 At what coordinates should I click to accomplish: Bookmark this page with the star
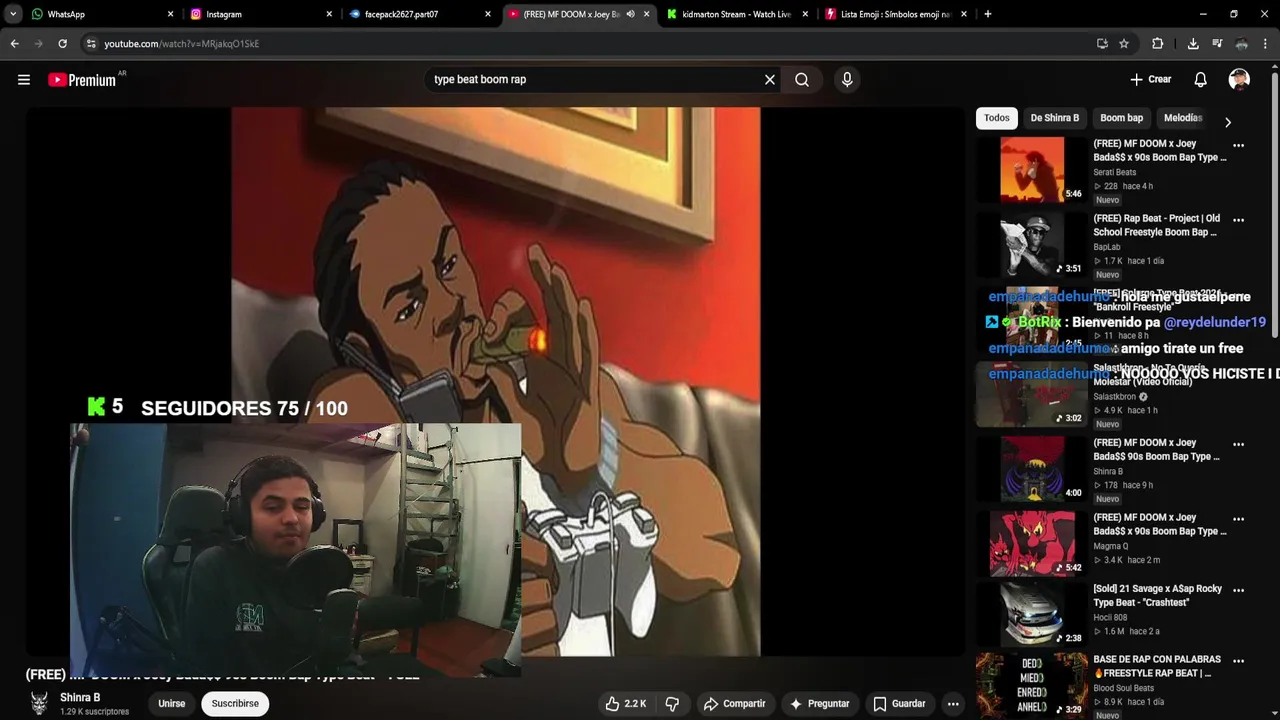[x=1124, y=44]
